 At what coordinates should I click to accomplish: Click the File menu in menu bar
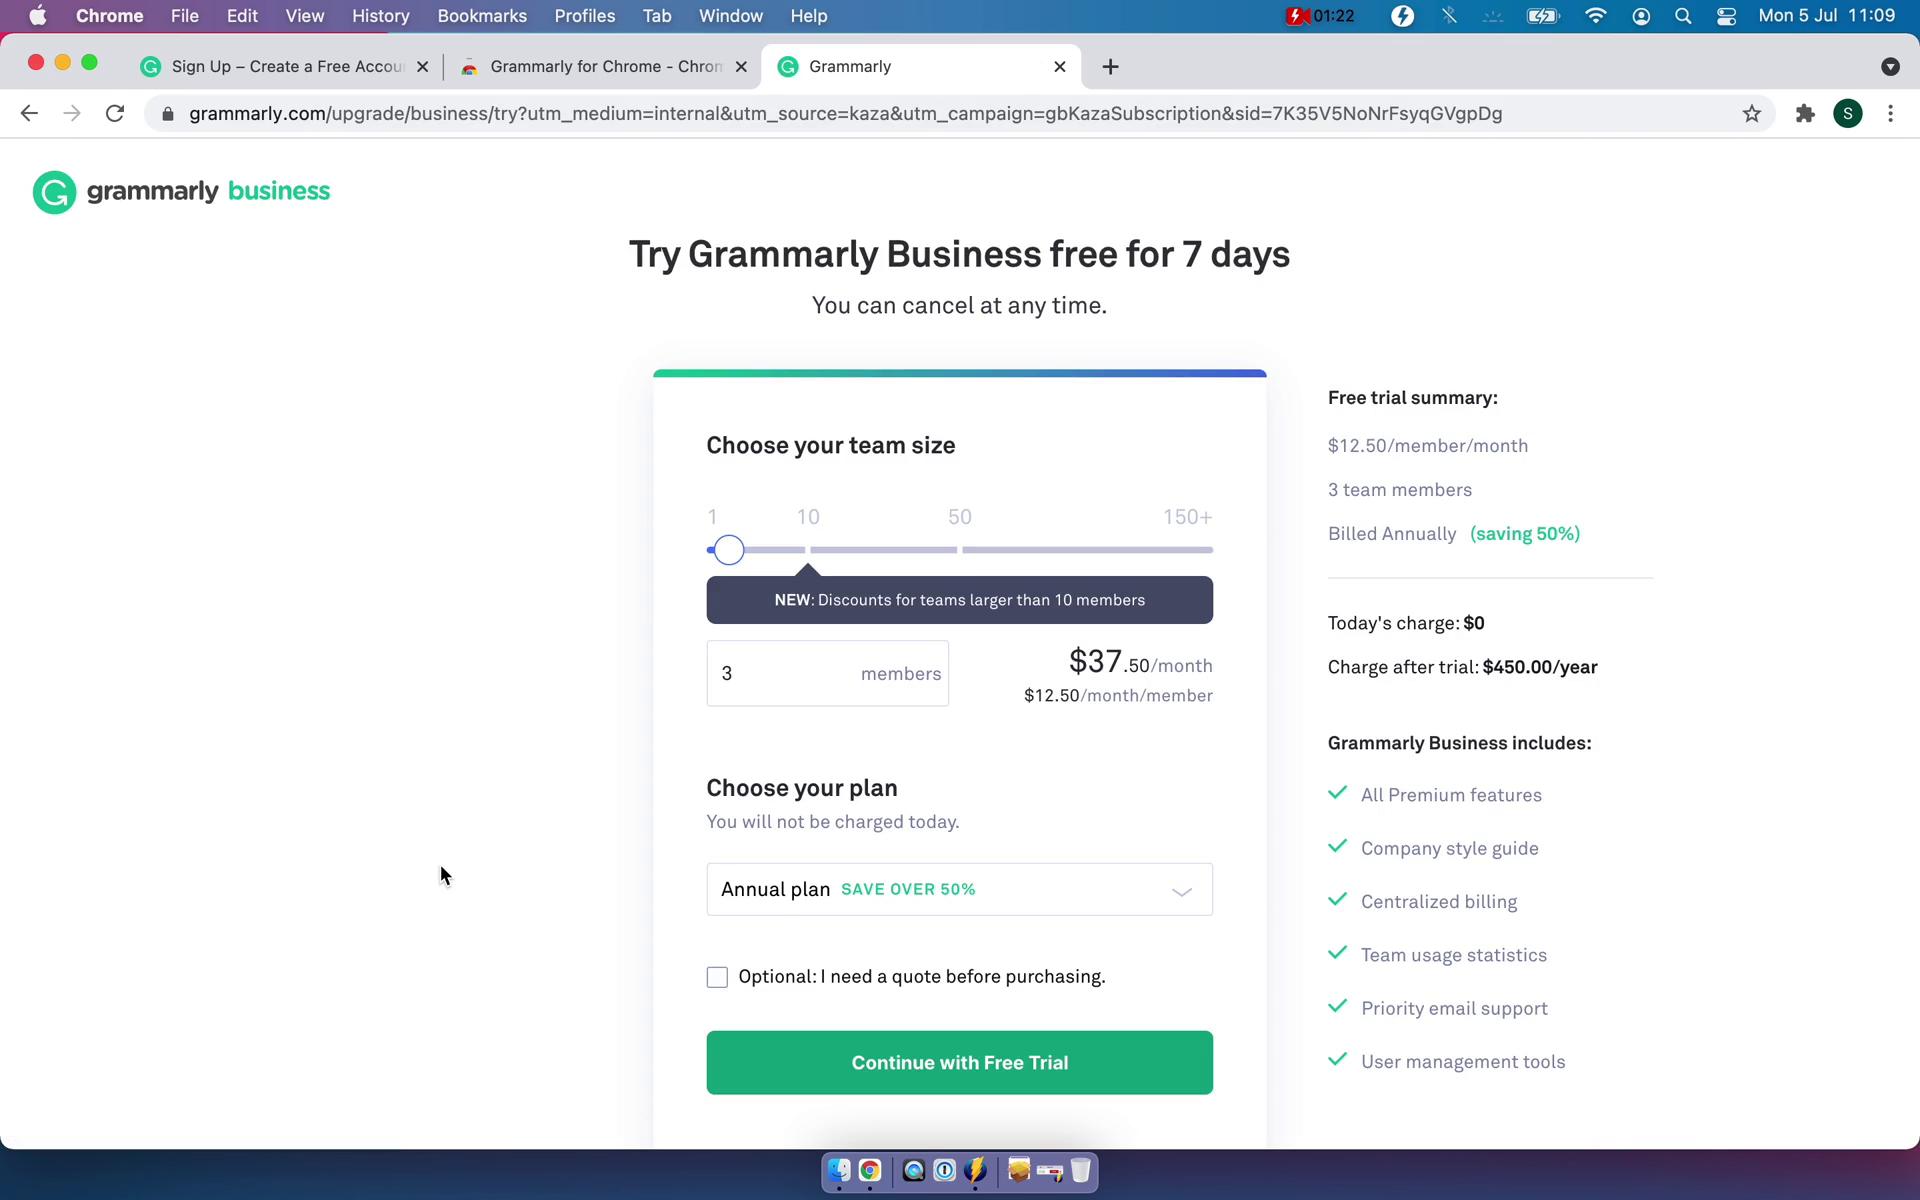point(184,15)
